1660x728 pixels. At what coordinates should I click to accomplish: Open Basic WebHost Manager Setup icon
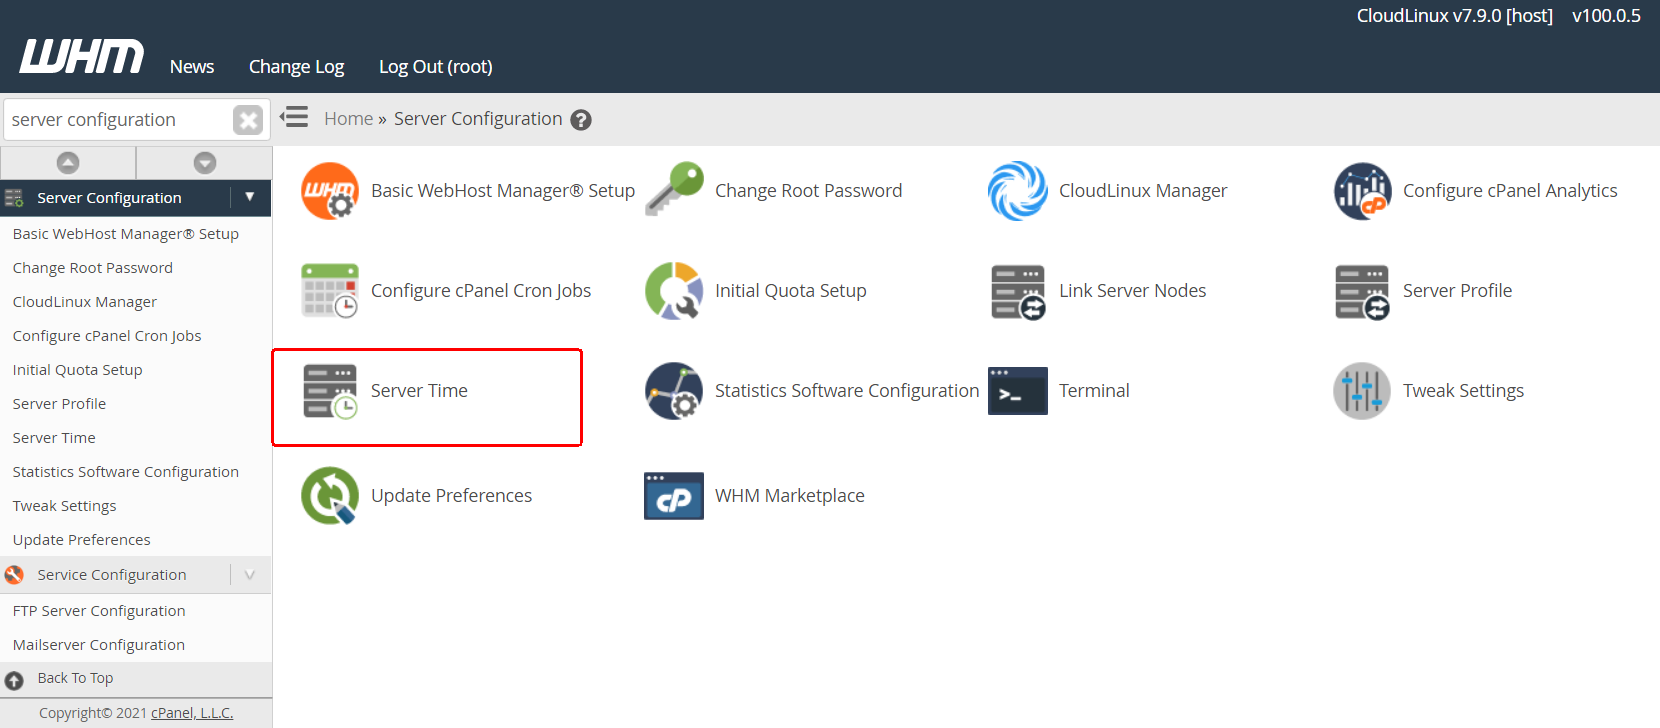pyautogui.click(x=330, y=191)
